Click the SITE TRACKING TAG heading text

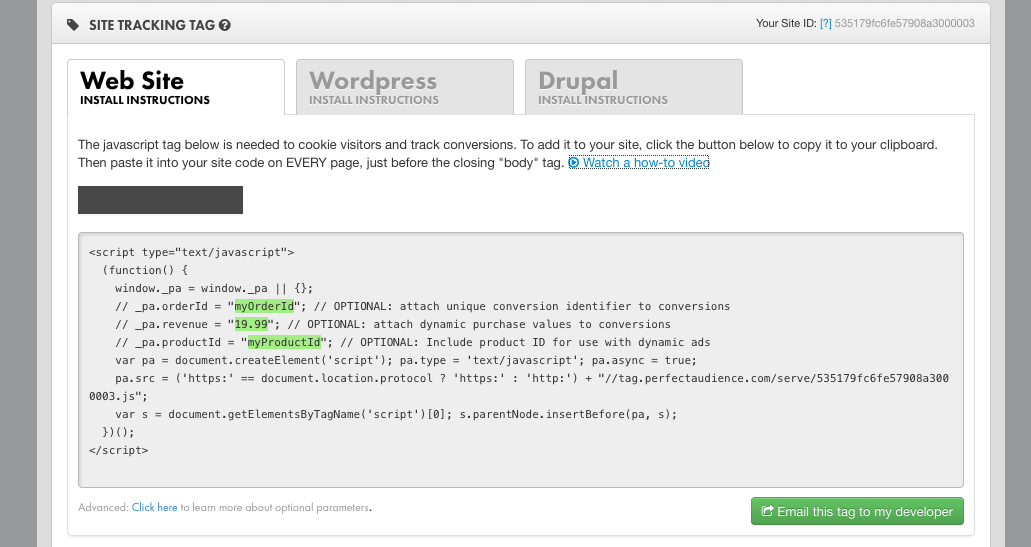[x=152, y=25]
